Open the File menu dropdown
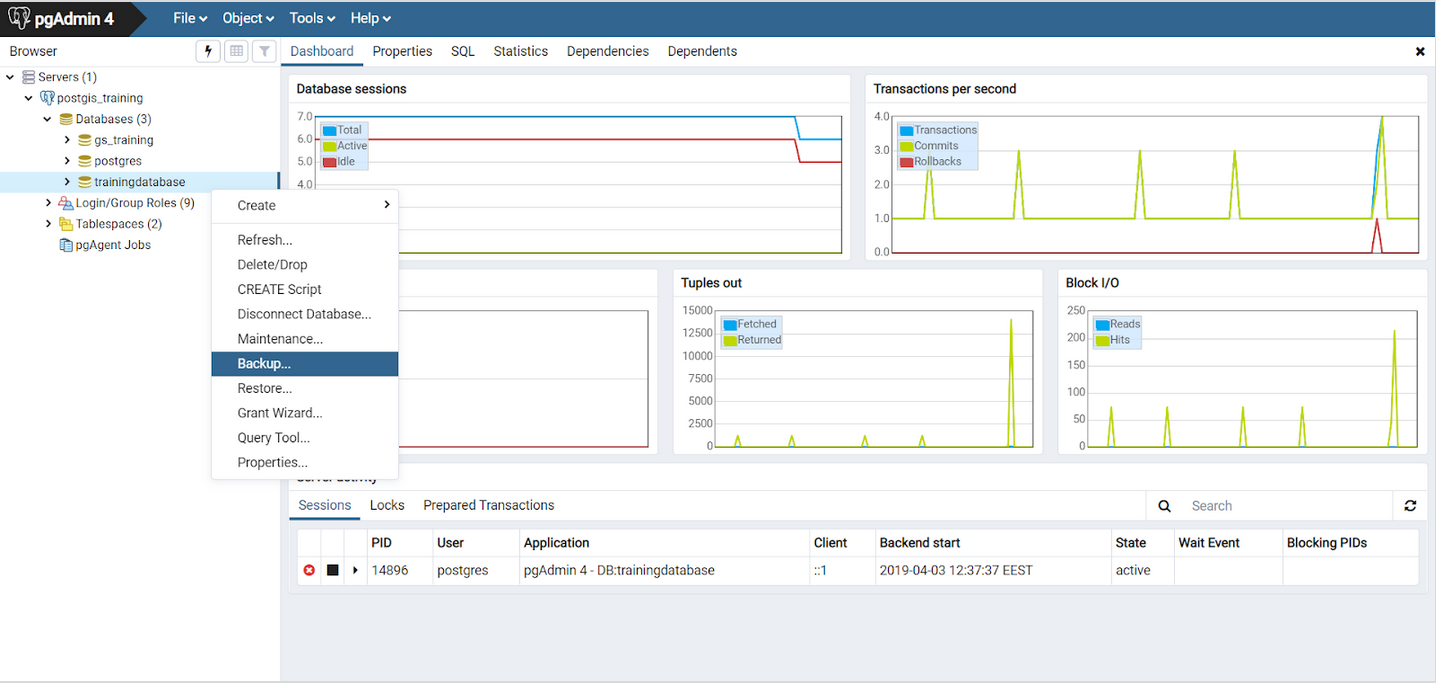Image resolution: width=1436 pixels, height=683 pixels. point(190,18)
